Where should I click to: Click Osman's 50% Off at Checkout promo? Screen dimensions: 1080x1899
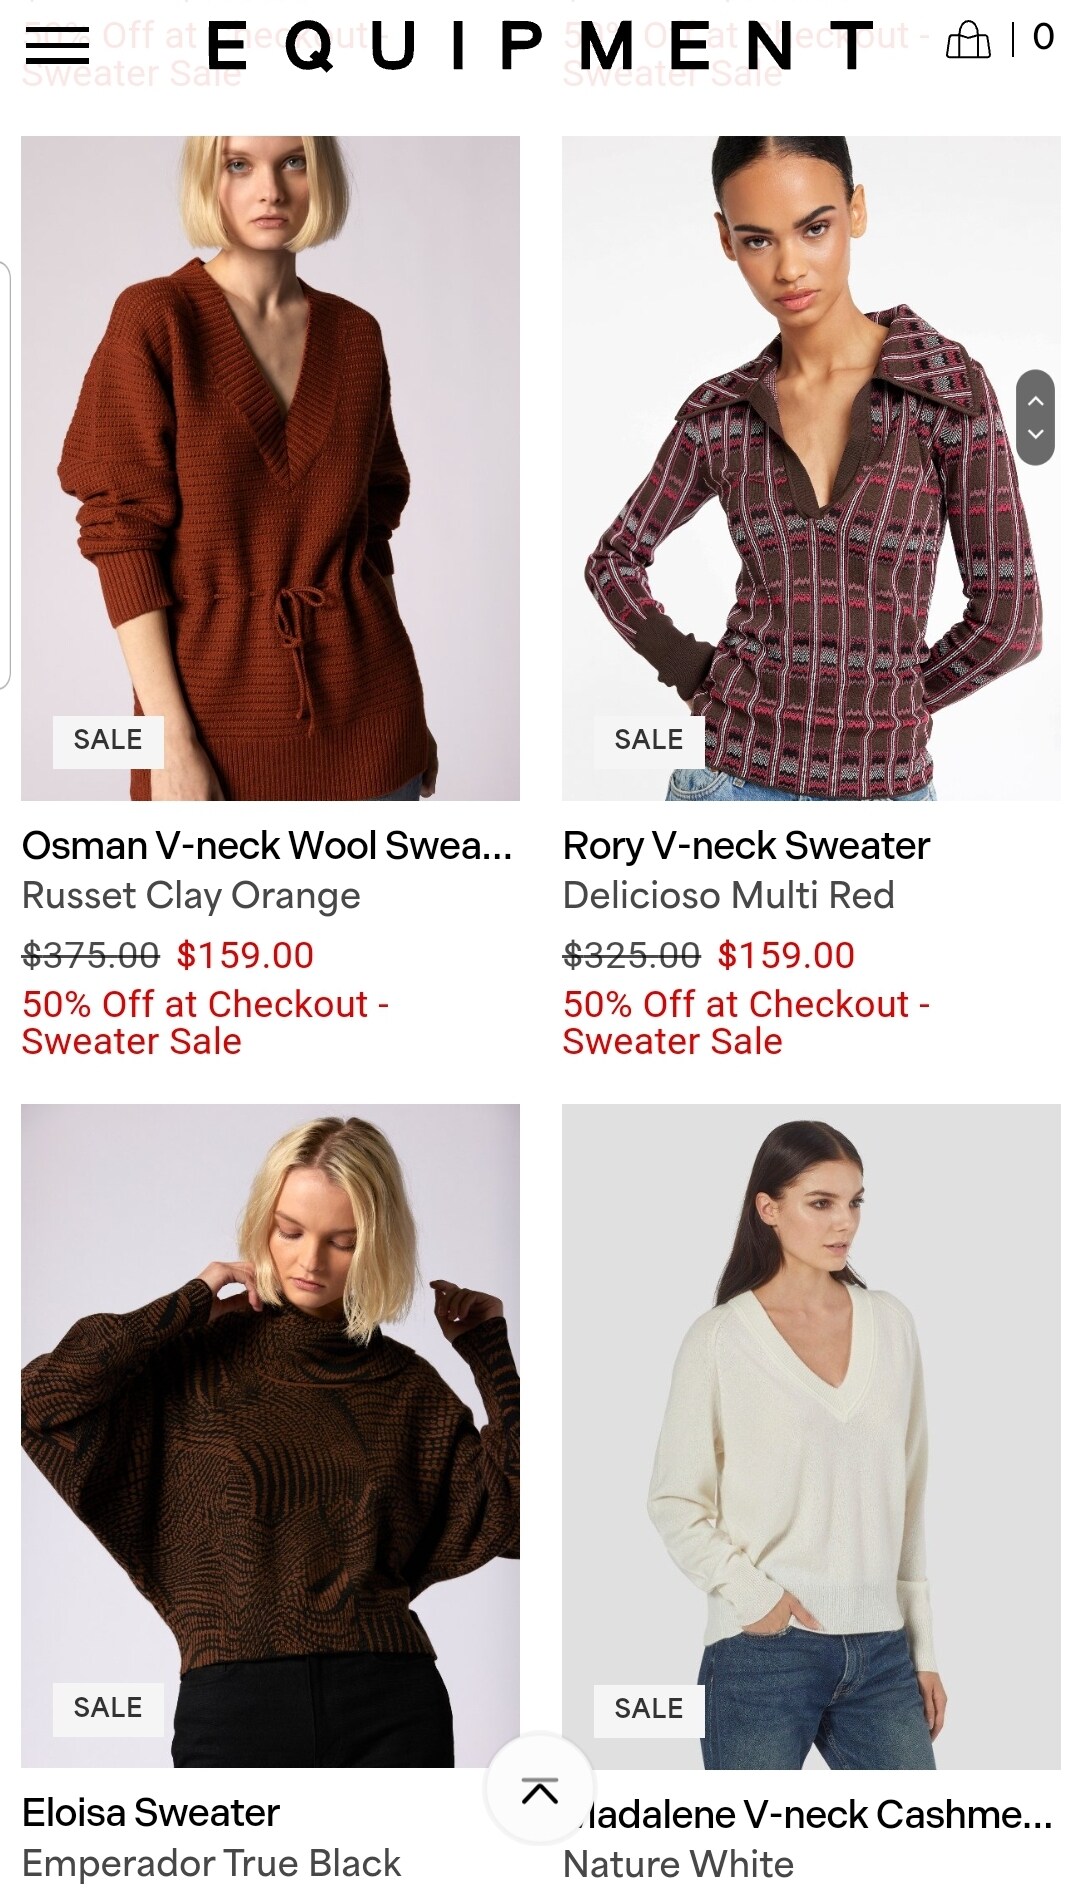pyautogui.click(x=206, y=1023)
